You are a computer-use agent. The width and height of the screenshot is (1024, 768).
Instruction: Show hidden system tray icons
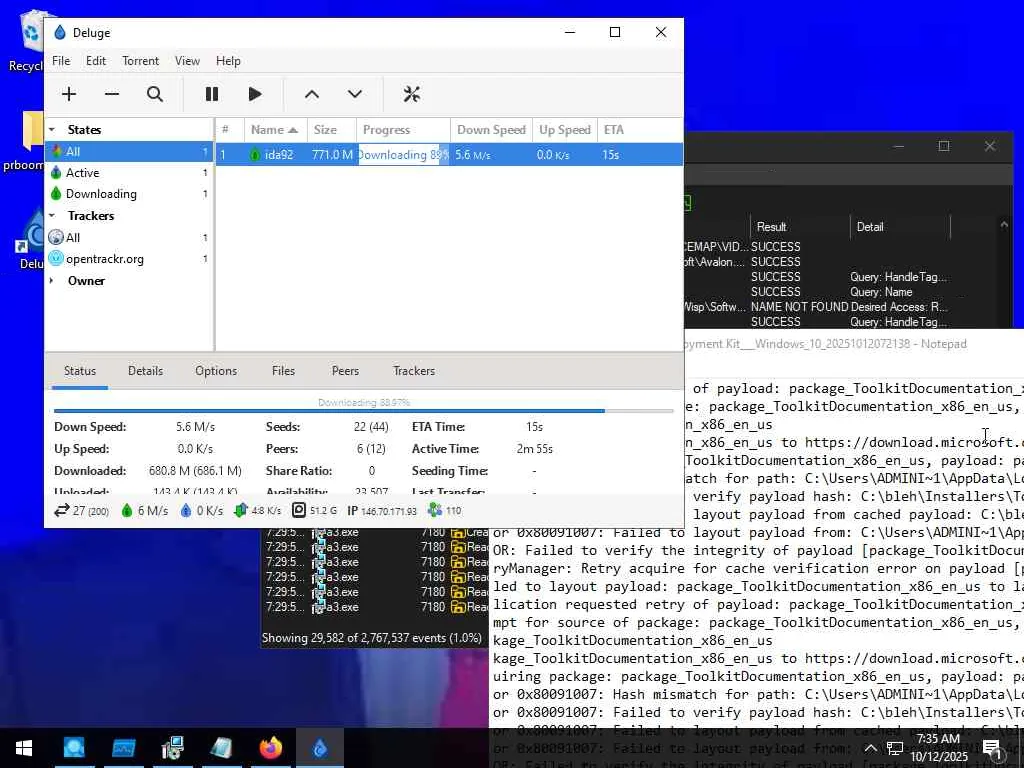tap(871, 748)
